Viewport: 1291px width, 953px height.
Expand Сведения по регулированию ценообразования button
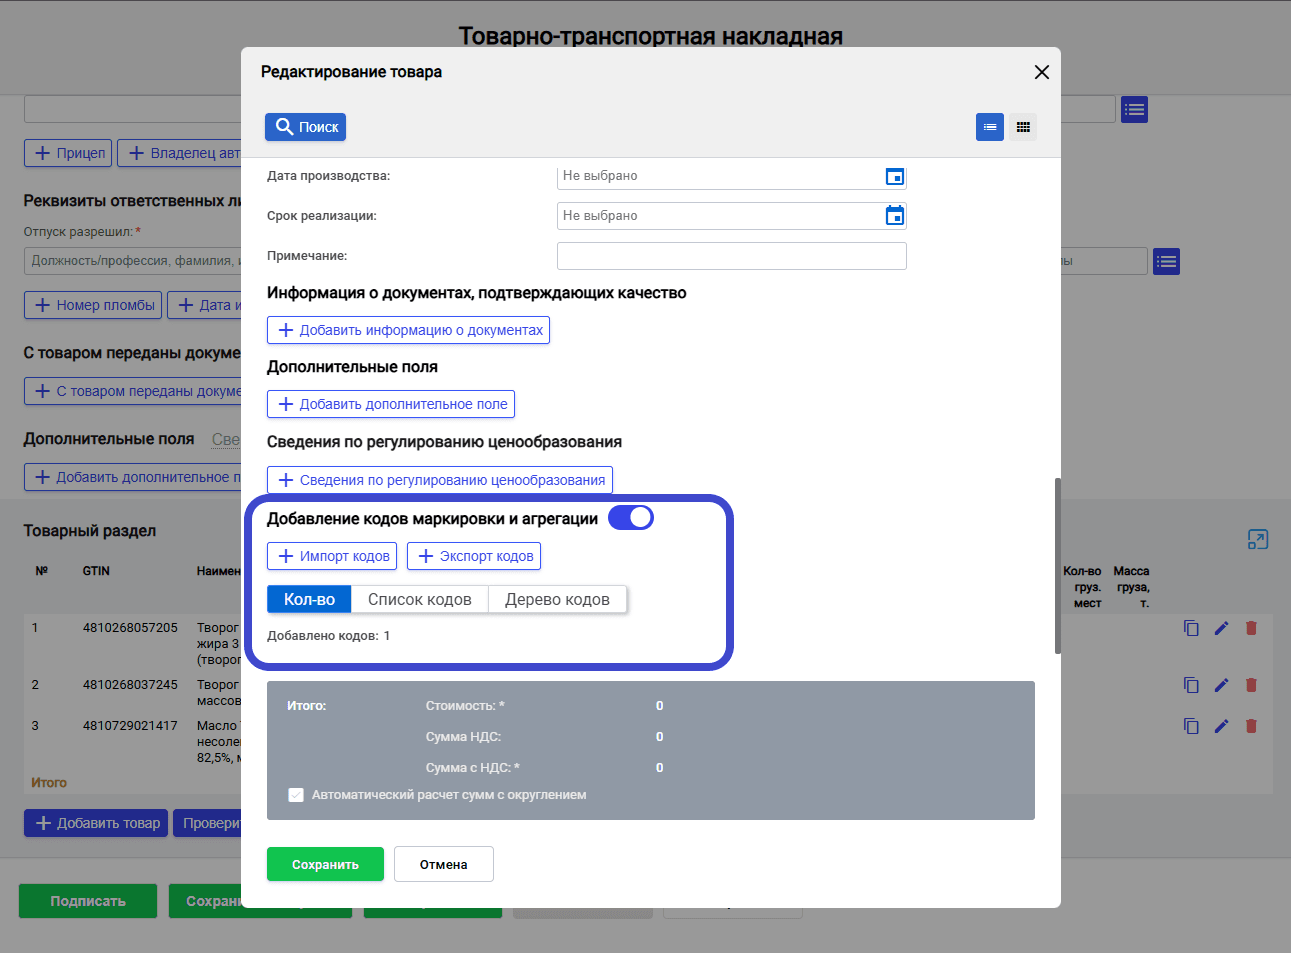440,480
